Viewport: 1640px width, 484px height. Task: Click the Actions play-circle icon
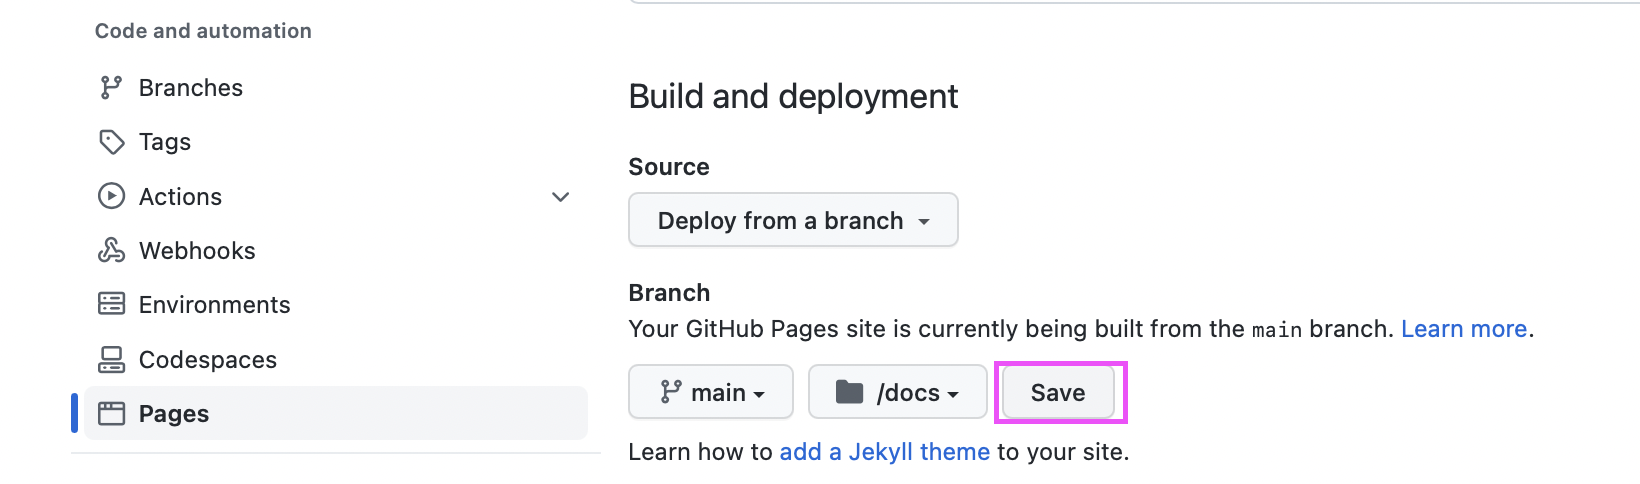(111, 196)
